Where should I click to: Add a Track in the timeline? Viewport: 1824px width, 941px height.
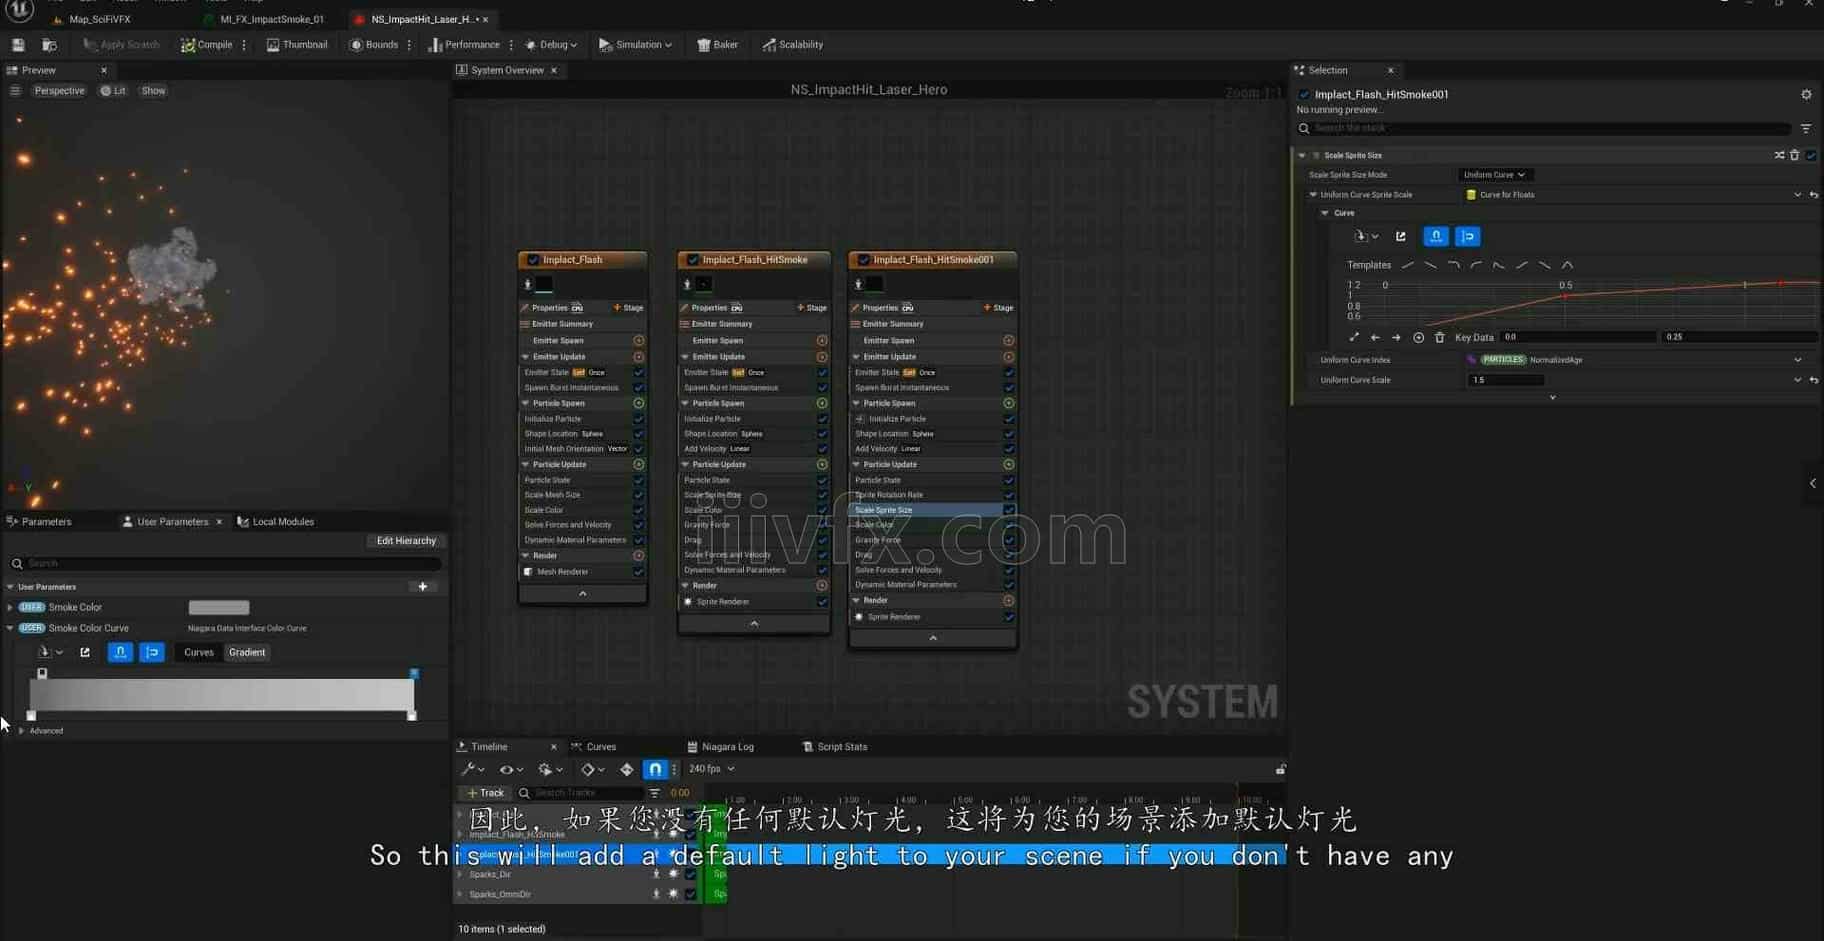pos(486,792)
